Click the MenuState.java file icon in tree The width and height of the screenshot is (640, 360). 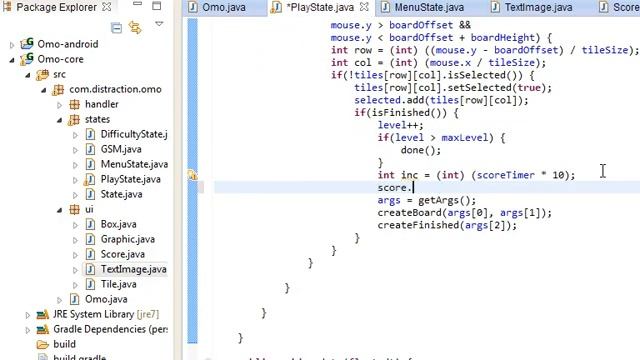(x=90, y=164)
